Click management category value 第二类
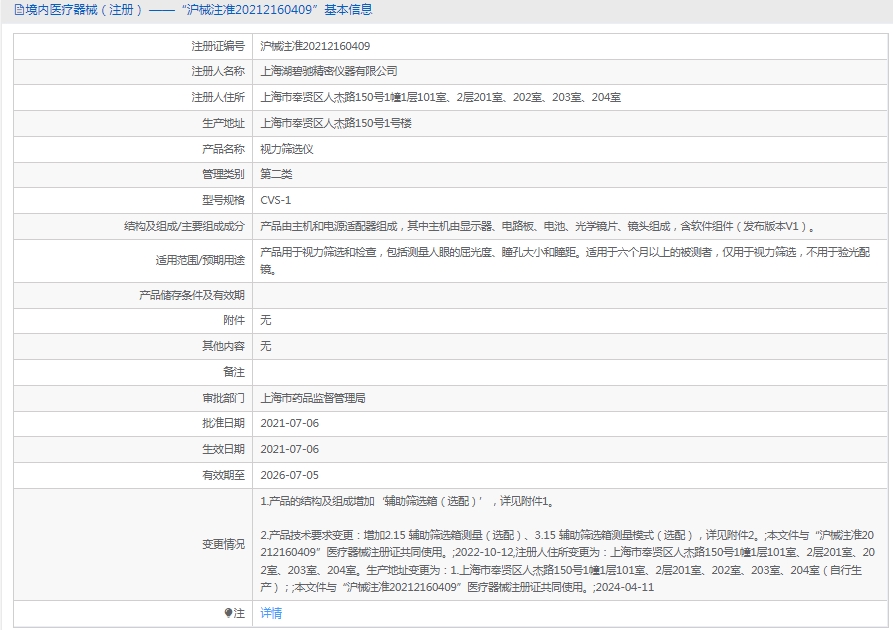The height and width of the screenshot is (630, 893). pyautogui.click(x=276, y=174)
